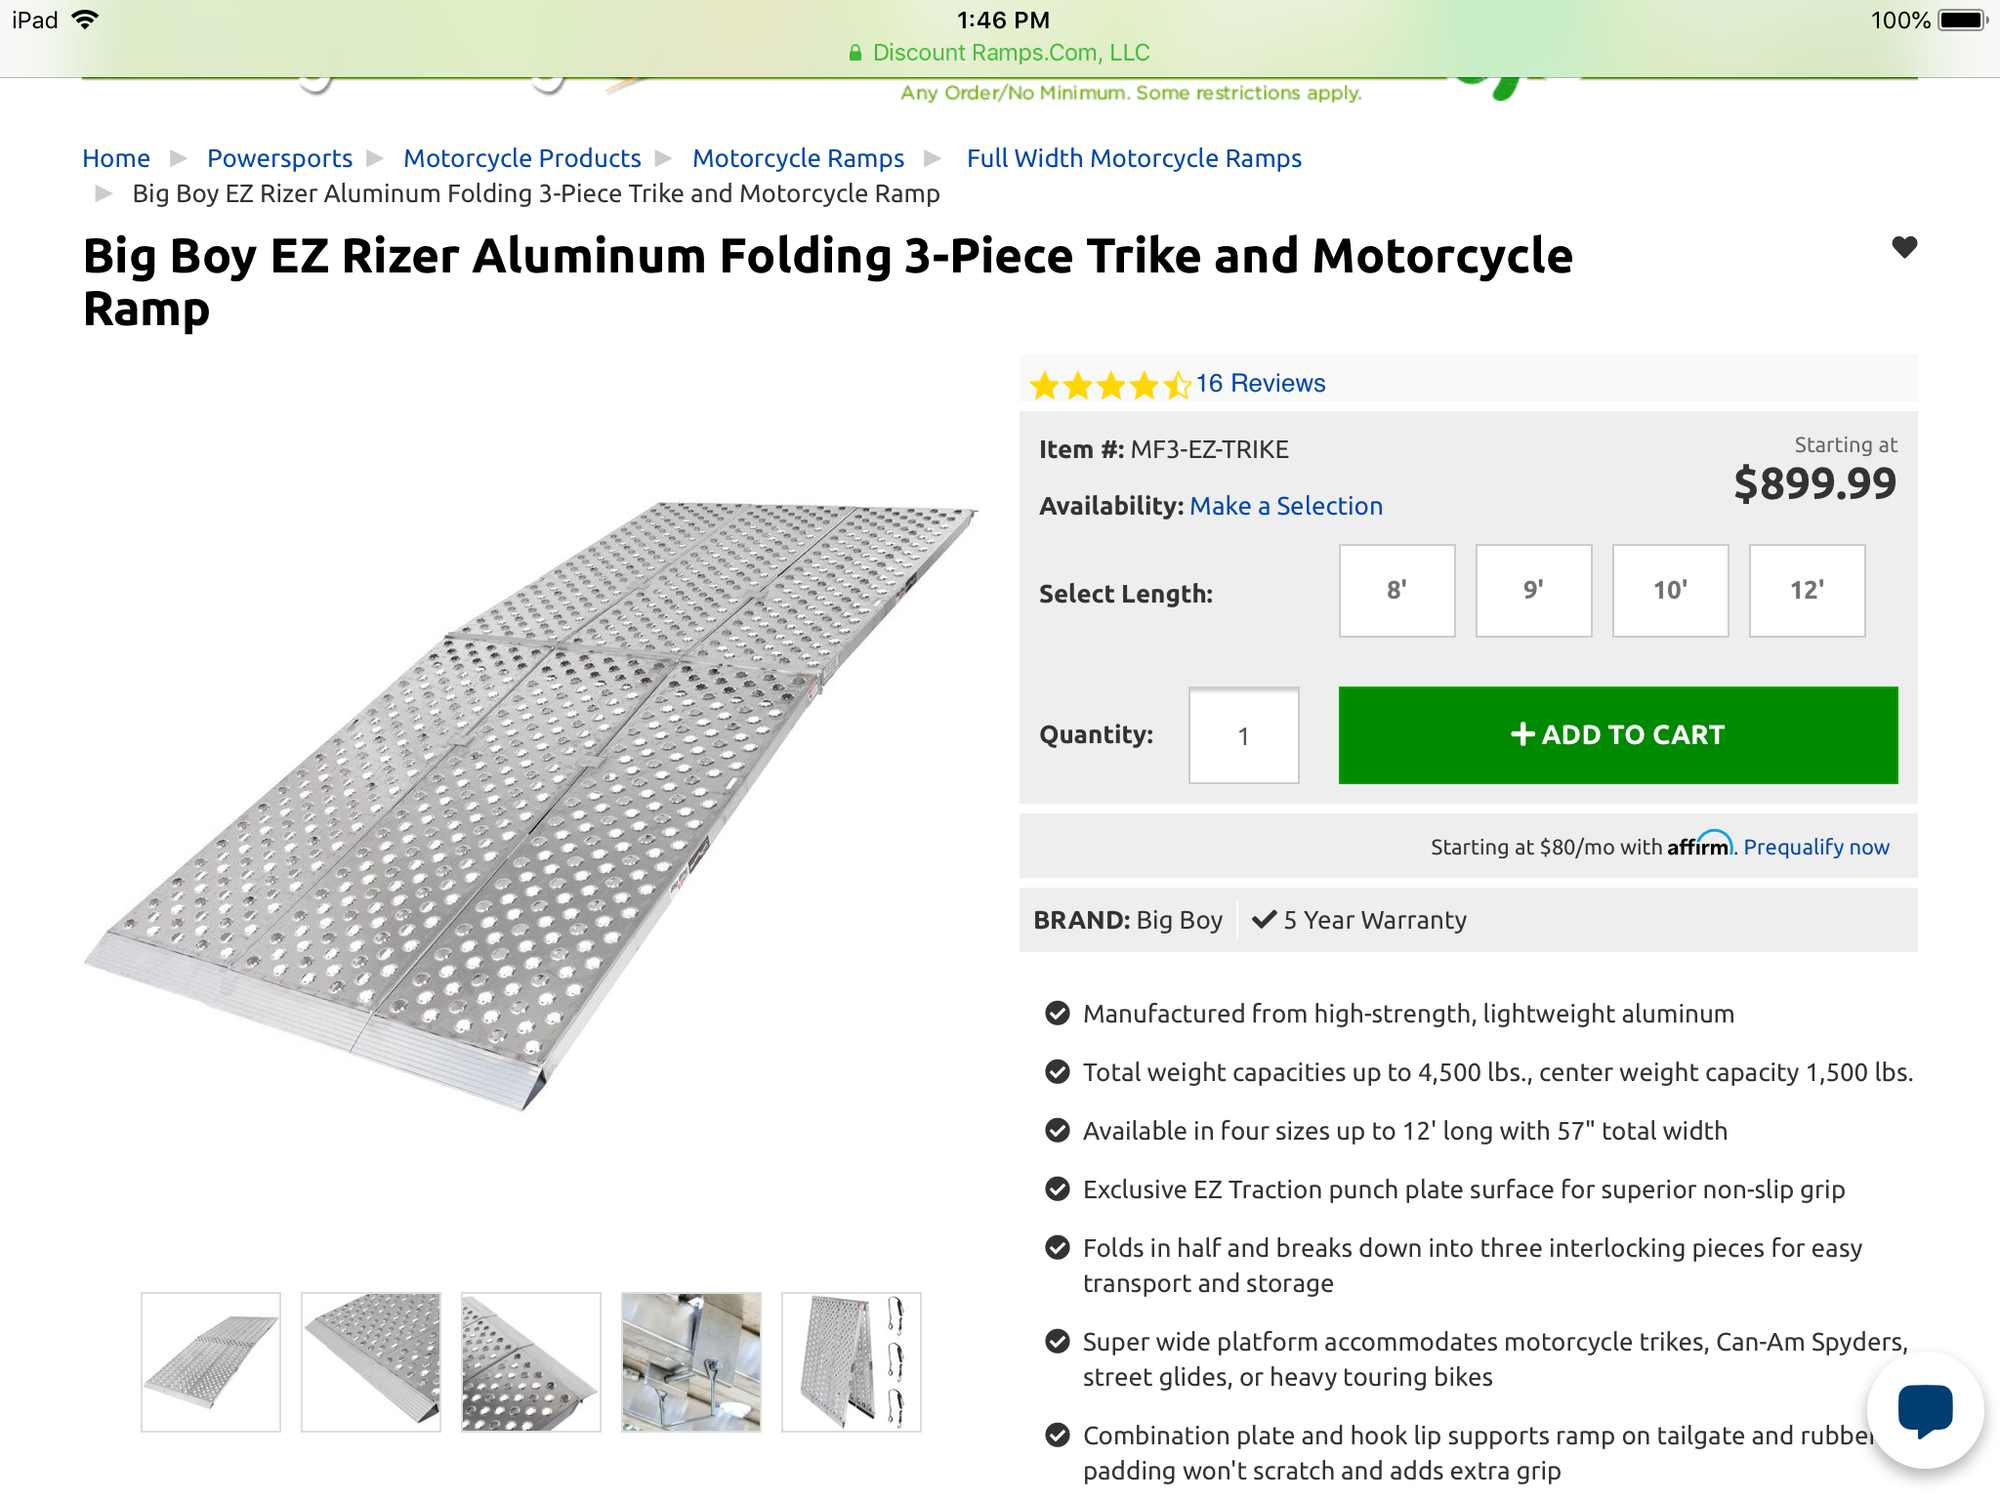
Task: Show the hook attachment close-up thumbnail
Action: (691, 1361)
